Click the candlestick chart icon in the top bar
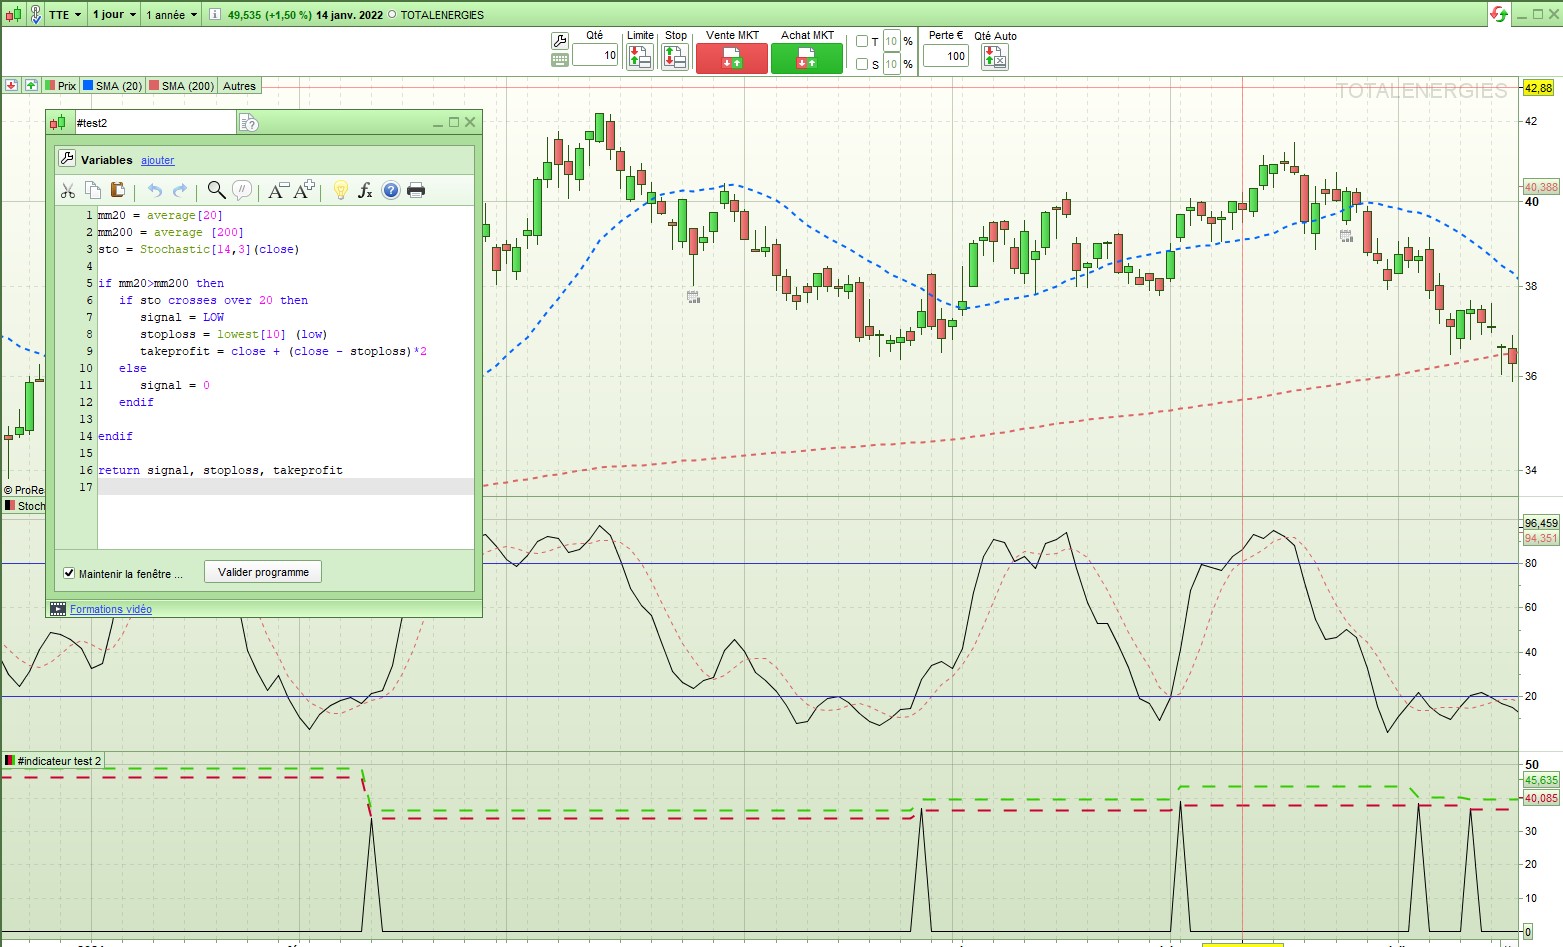 (x=13, y=14)
